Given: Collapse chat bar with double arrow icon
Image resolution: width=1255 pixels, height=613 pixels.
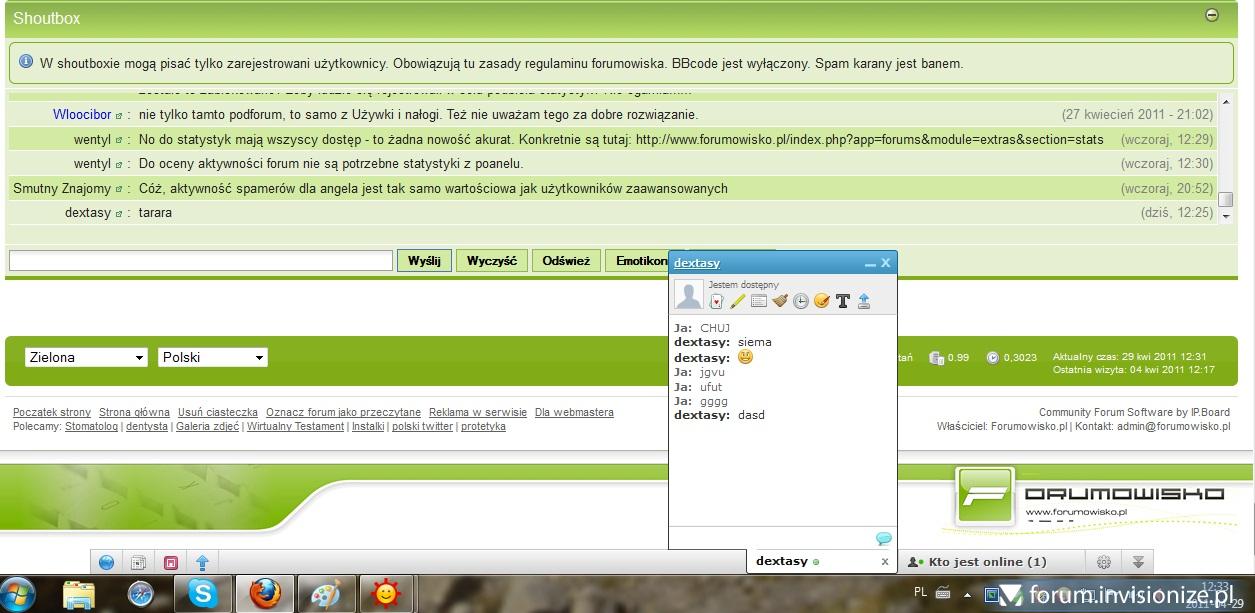Looking at the screenshot, I should 1138,562.
